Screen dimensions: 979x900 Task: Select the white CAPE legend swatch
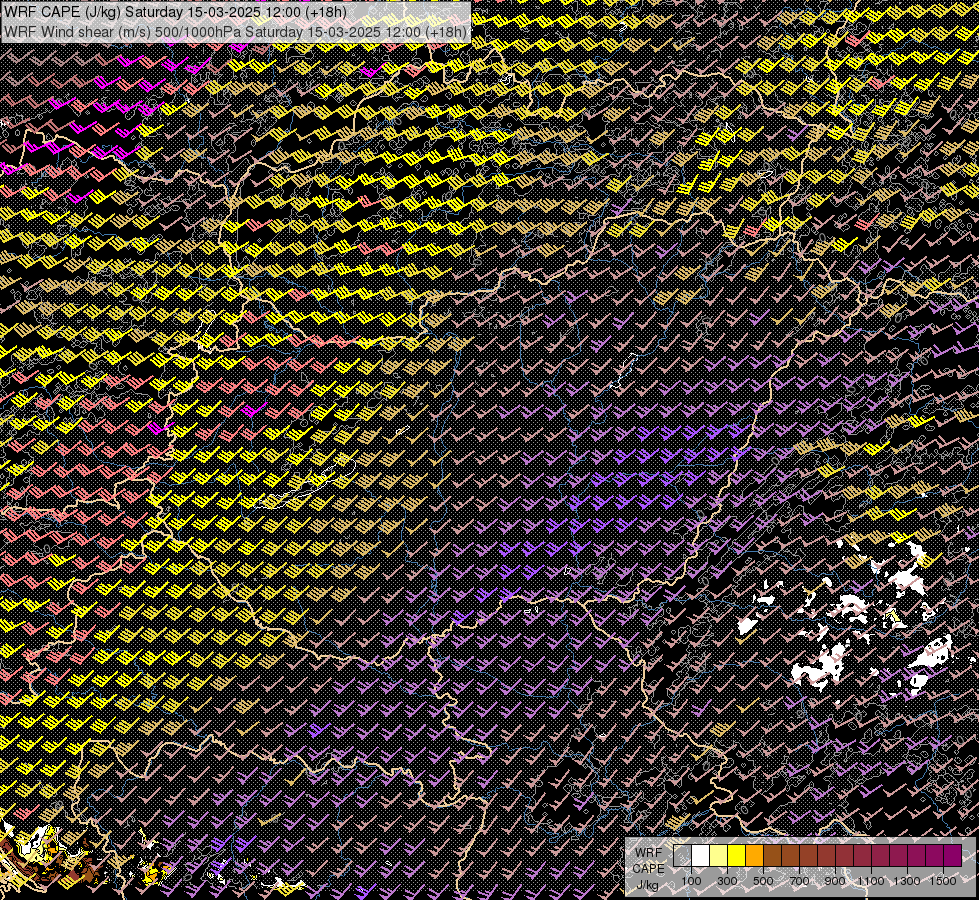pos(701,856)
